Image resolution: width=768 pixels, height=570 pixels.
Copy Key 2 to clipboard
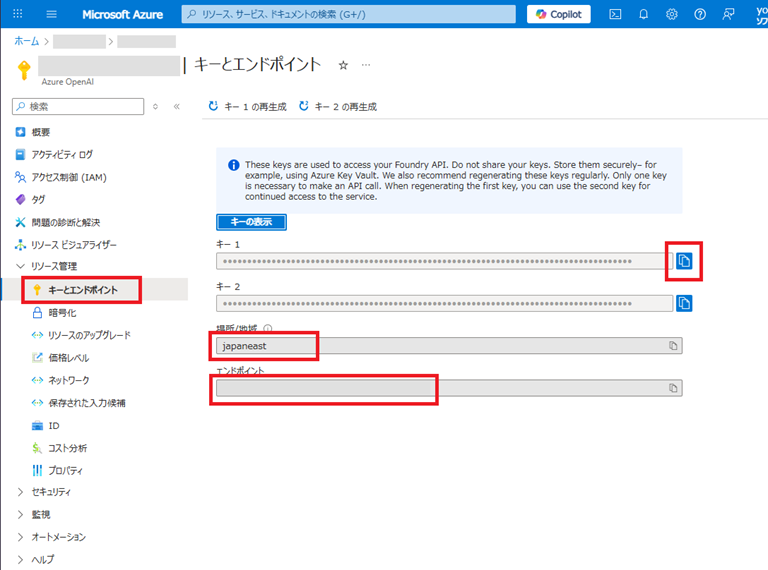tap(685, 302)
